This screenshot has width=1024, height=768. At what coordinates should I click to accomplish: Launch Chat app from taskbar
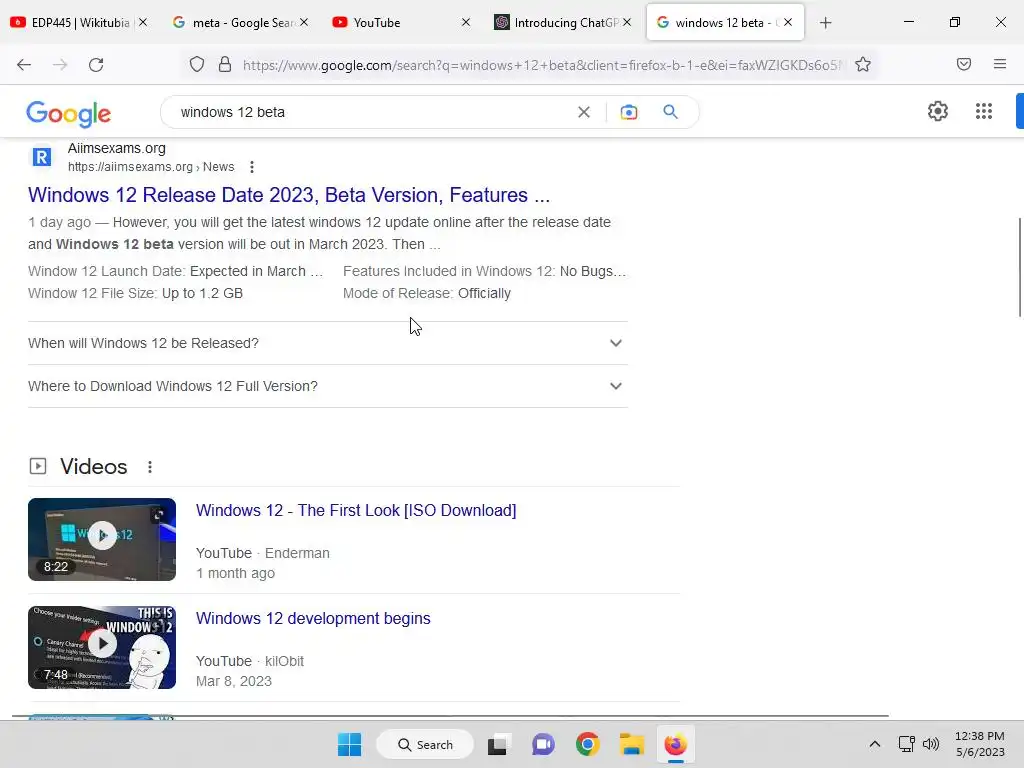[x=543, y=744]
